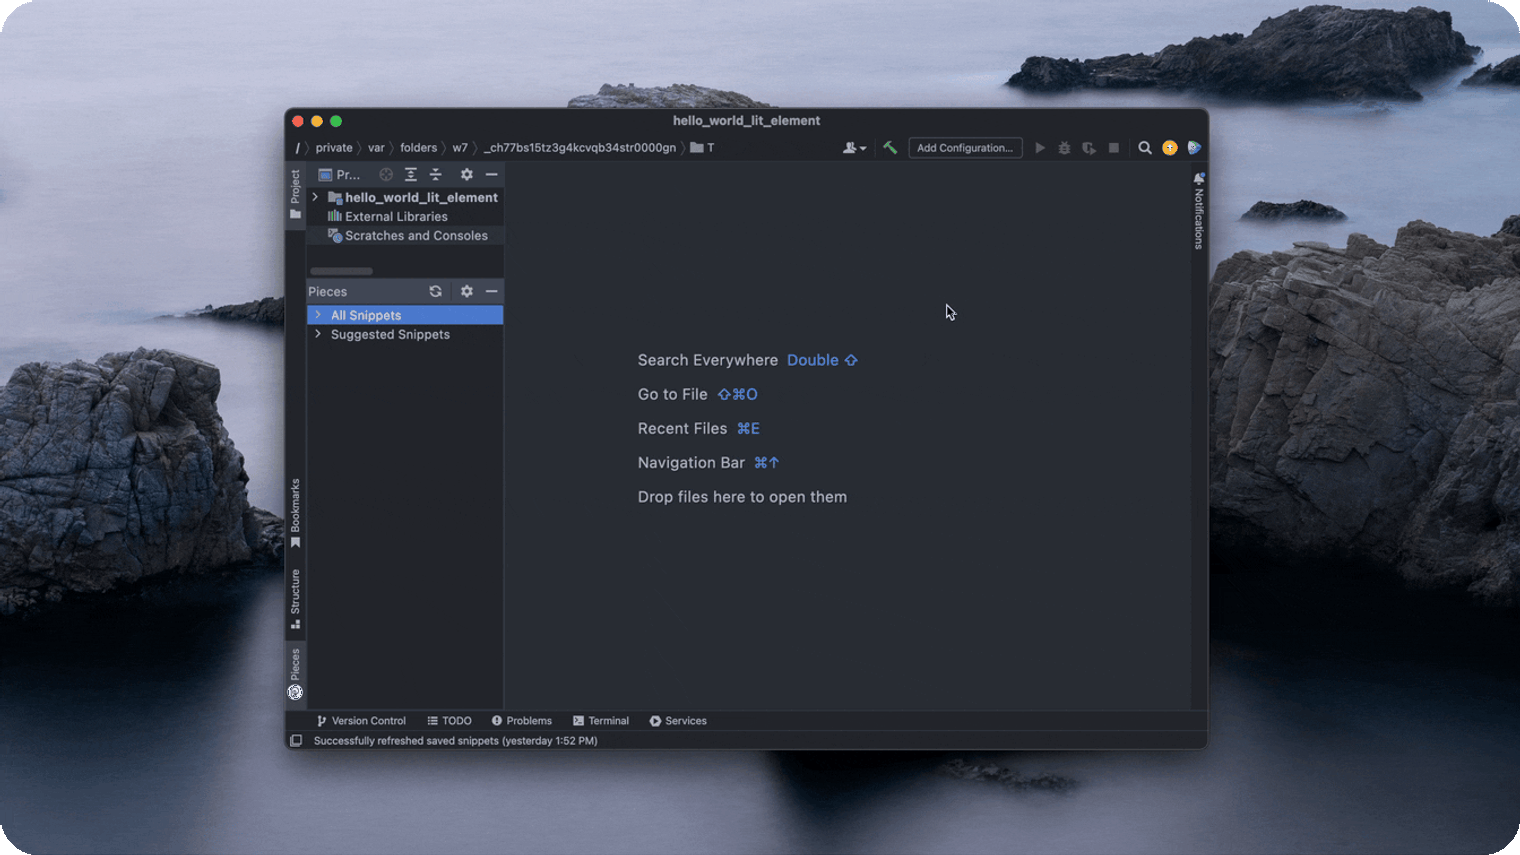
Task: Hide the Project panel with minus icon
Action: click(x=492, y=174)
